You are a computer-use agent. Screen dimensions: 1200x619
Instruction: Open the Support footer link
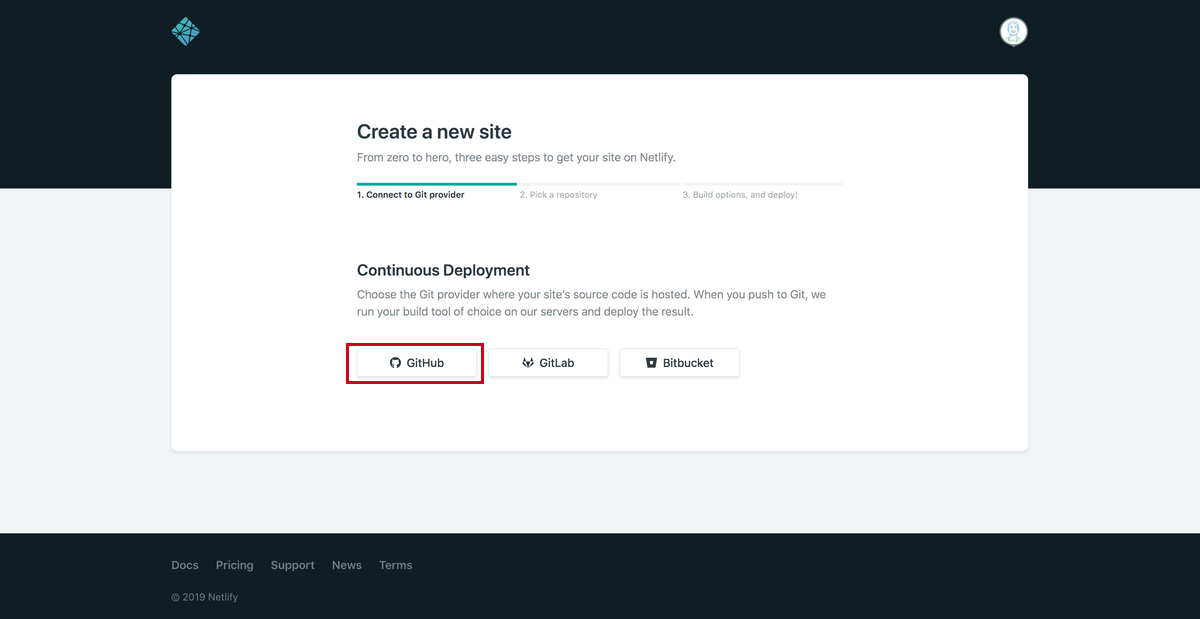(292, 565)
